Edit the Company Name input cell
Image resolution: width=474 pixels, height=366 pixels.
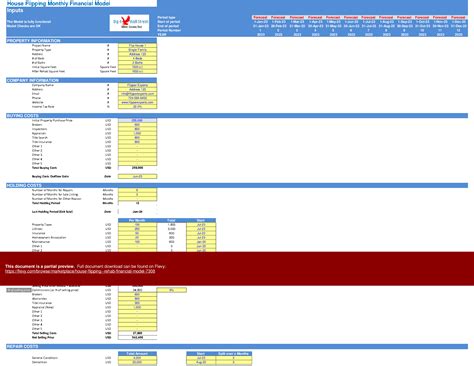click(137, 85)
